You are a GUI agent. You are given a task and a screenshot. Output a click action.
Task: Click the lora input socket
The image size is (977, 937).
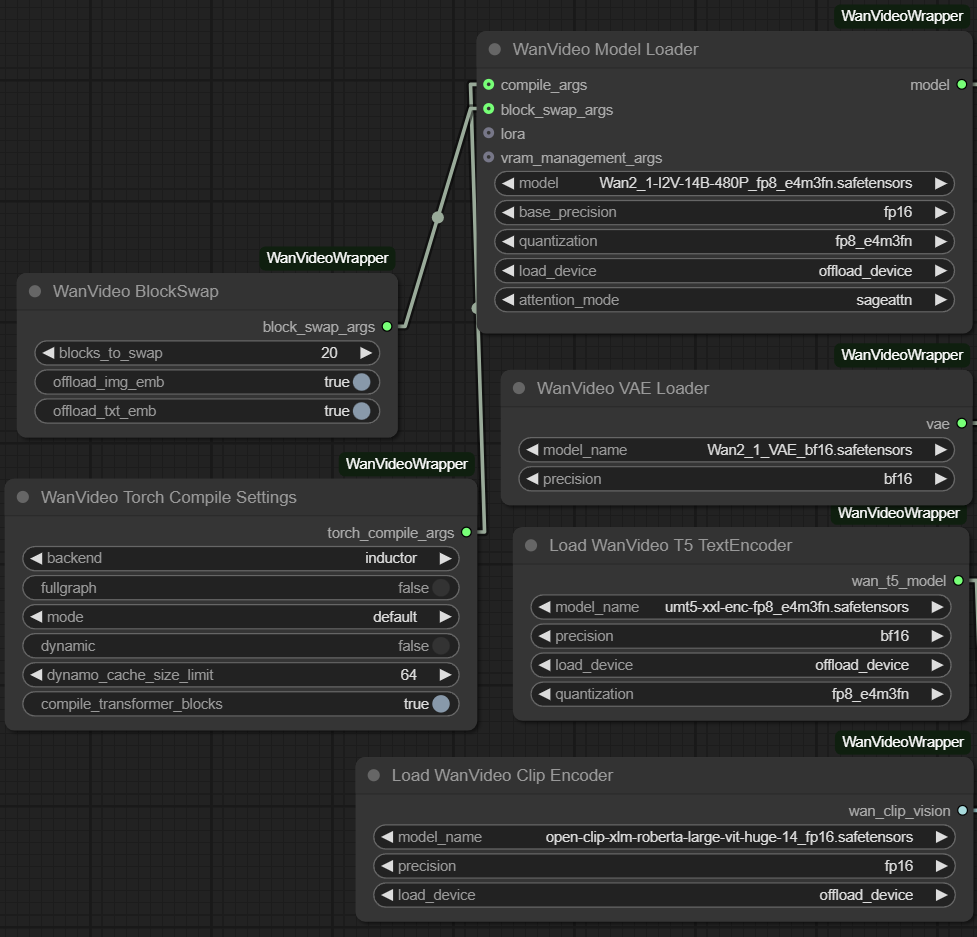pos(488,133)
